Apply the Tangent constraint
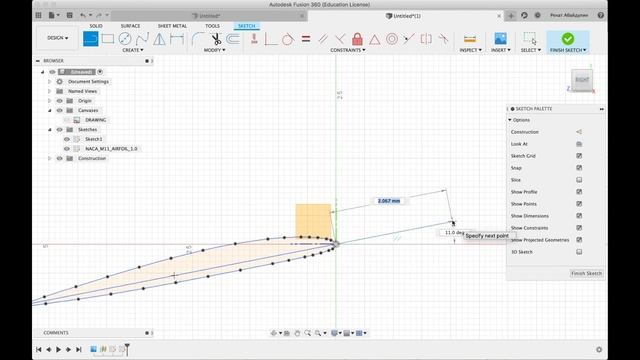 point(288,39)
